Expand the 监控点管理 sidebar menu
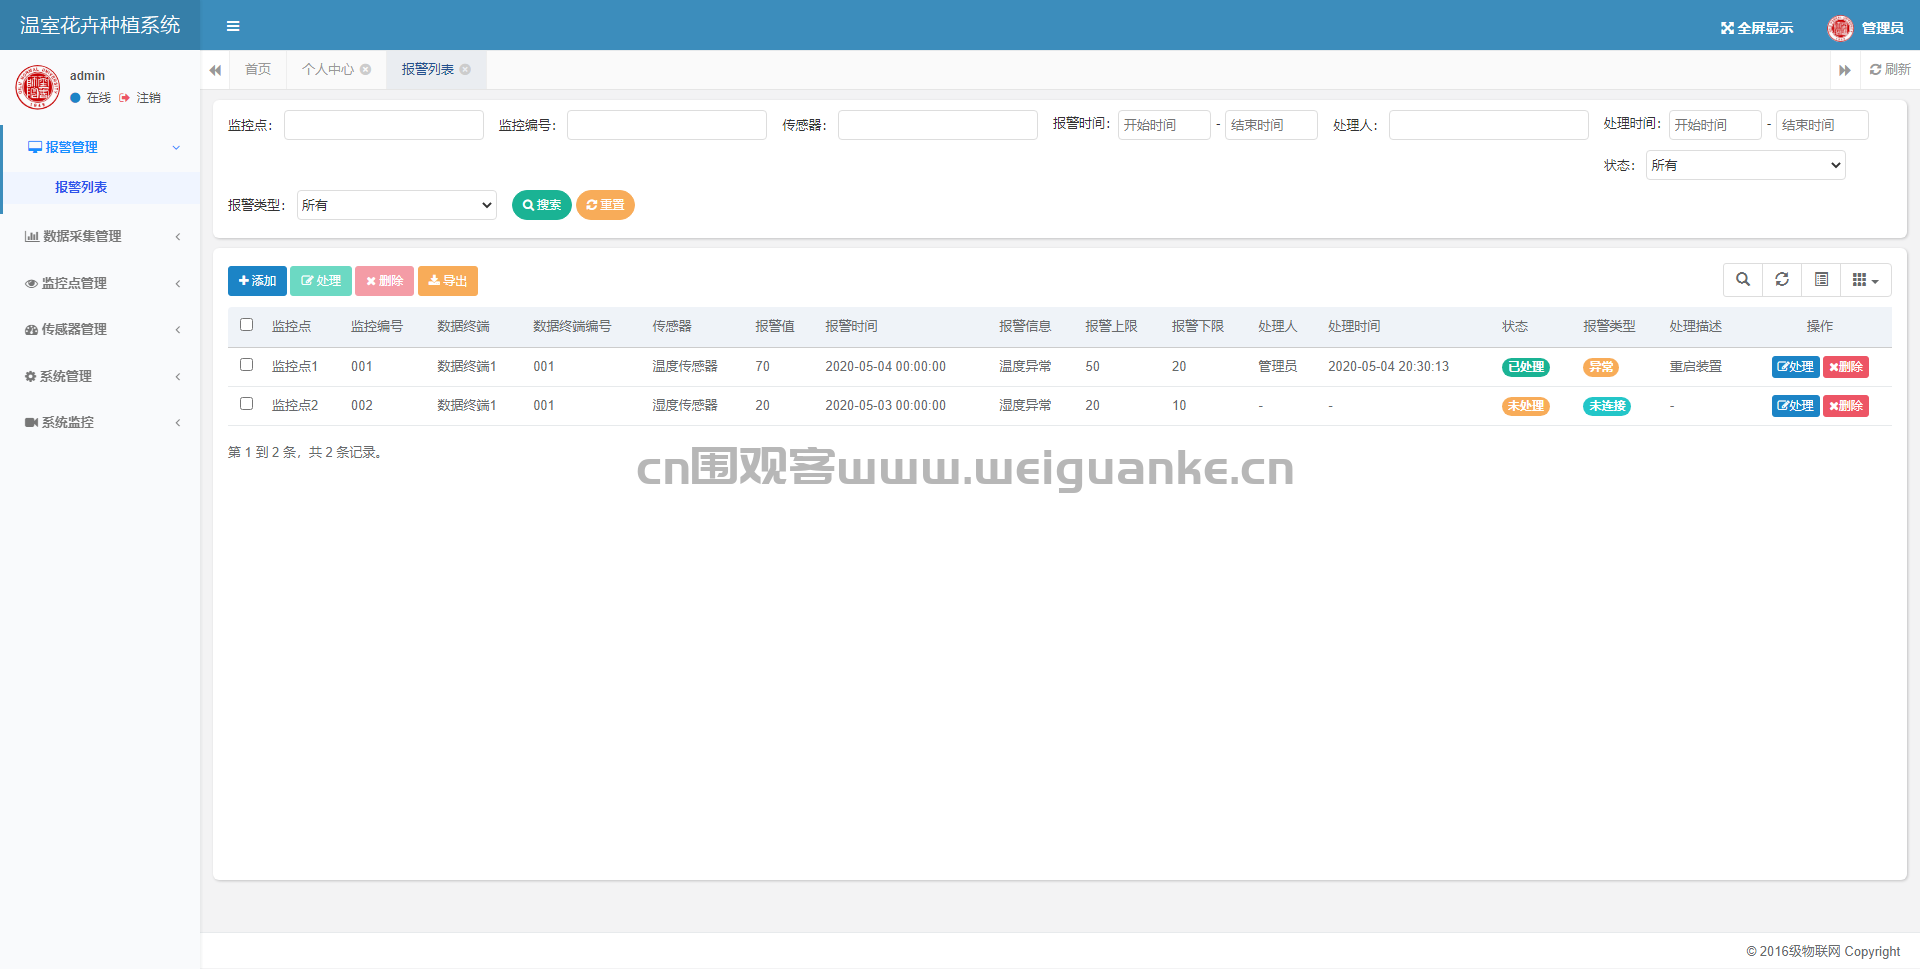The width and height of the screenshot is (1920, 969). (x=101, y=283)
